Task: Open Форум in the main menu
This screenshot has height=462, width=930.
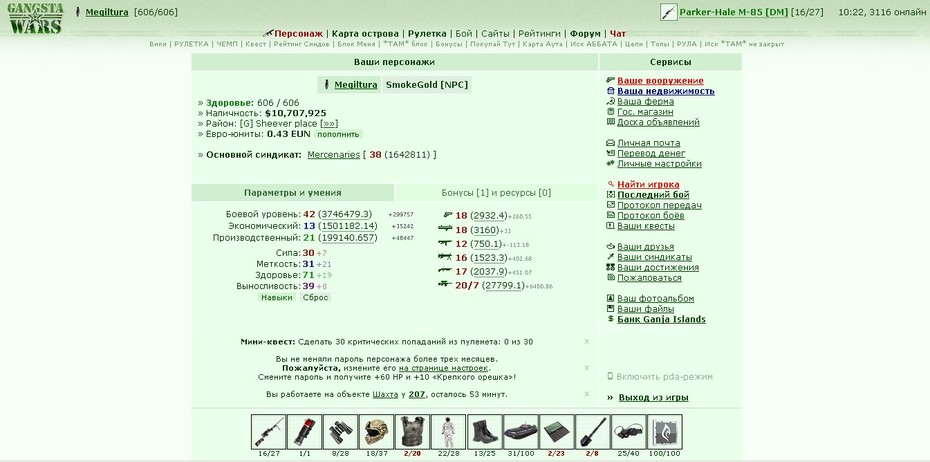Action: click(585, 34)
